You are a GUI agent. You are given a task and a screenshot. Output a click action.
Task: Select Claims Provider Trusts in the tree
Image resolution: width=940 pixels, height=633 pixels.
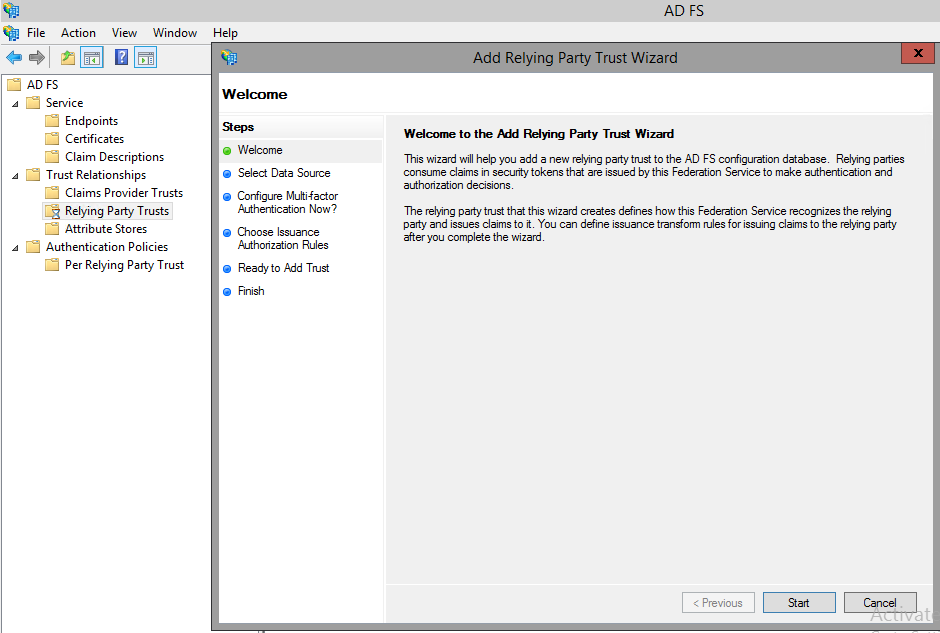tap(123, 193)
